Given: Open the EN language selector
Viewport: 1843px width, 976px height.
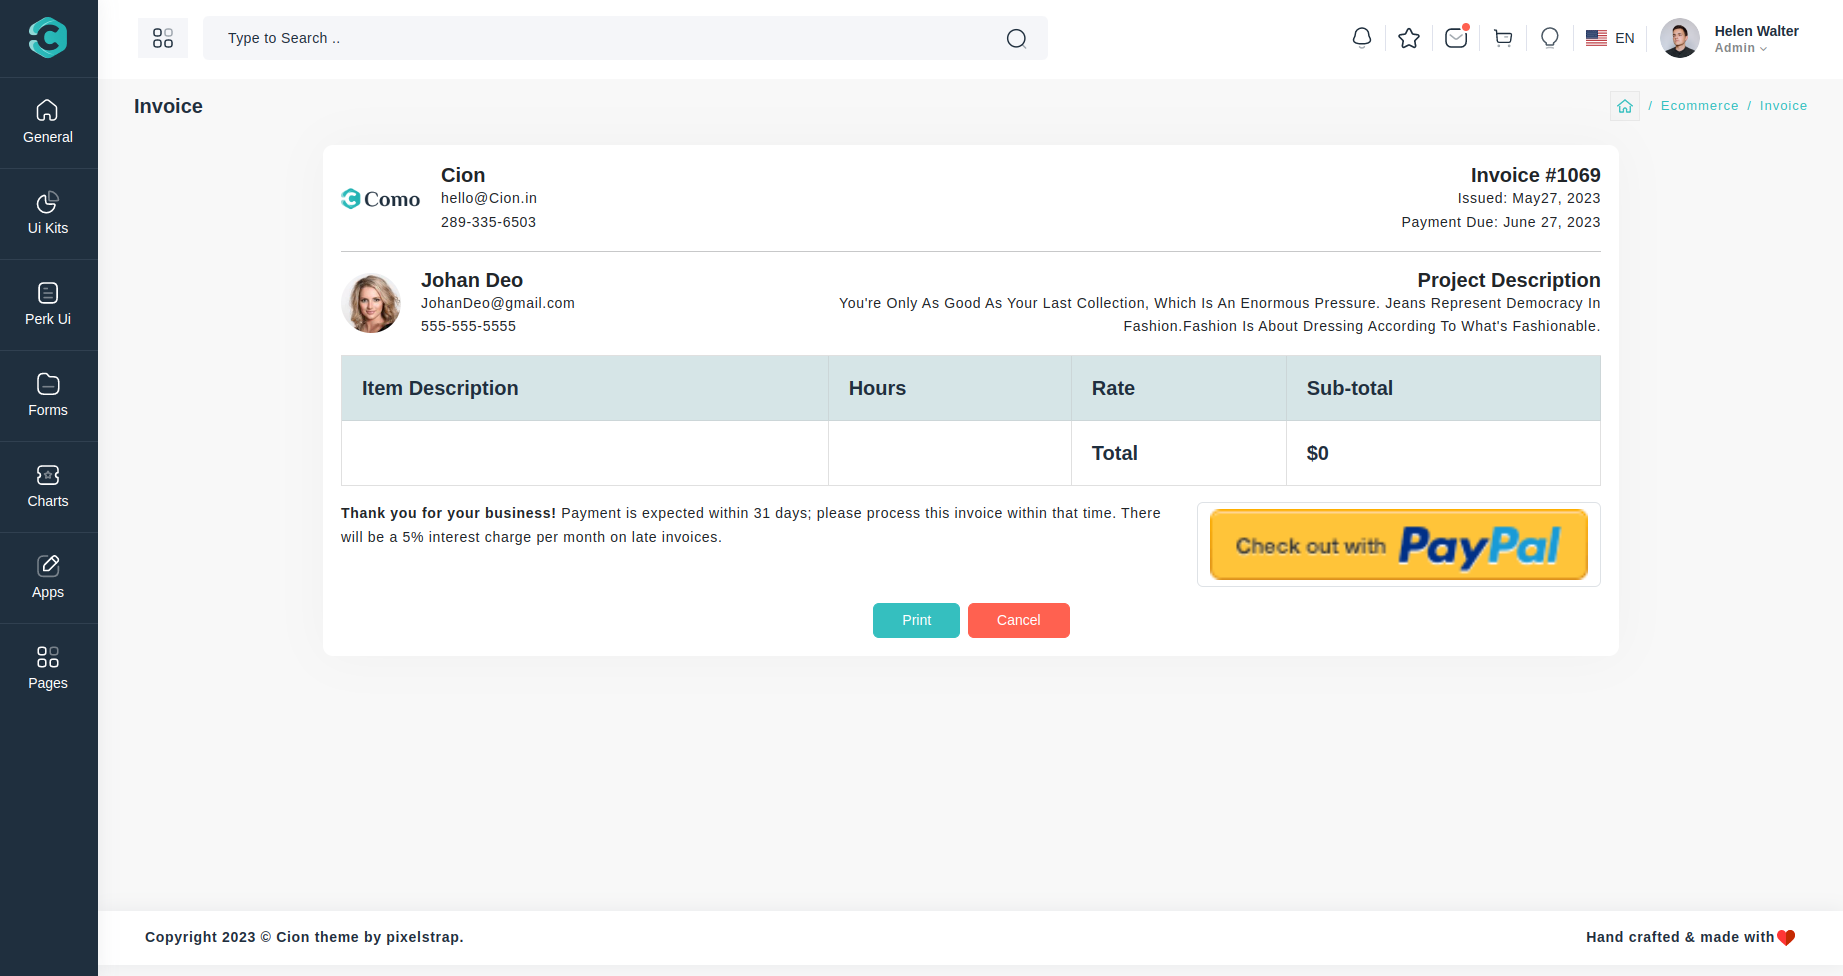Looking at the screenshot, I should (1610, 38).
